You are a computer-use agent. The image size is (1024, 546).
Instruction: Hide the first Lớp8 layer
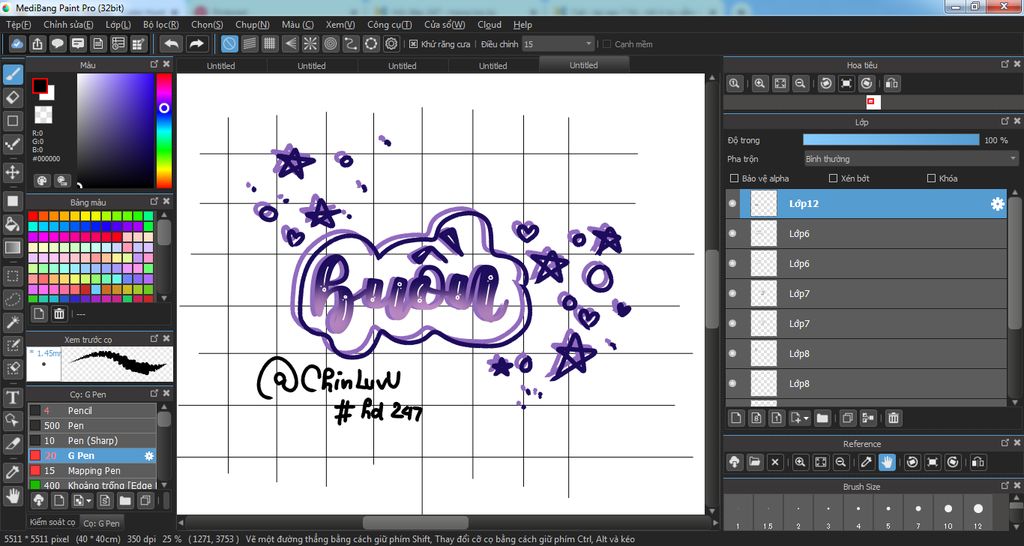[733, 354]
